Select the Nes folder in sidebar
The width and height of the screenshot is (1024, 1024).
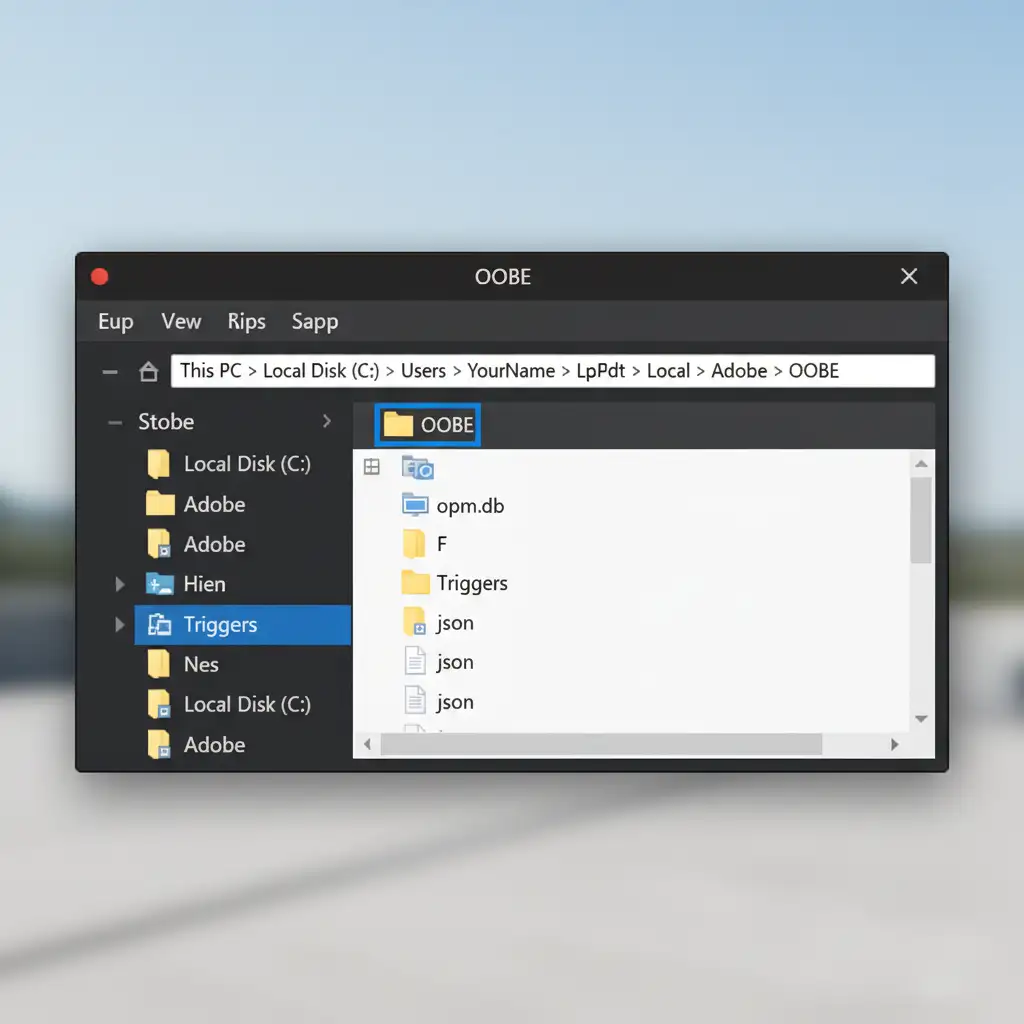pos(200,664)
